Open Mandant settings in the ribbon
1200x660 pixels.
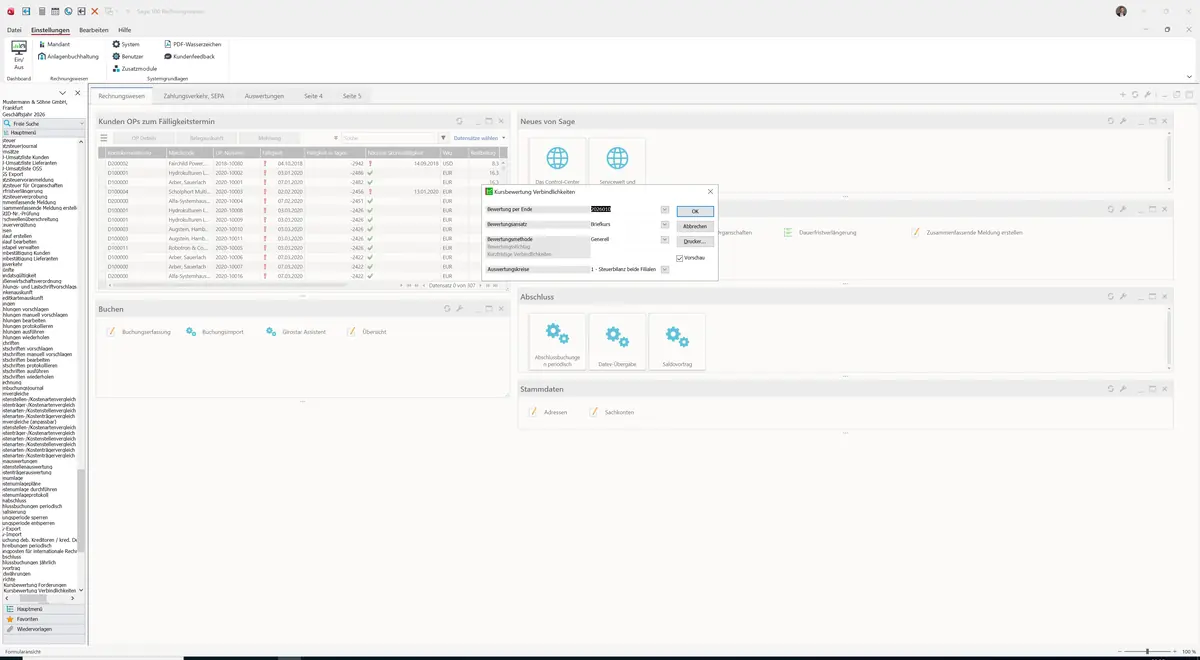point(54,44)
